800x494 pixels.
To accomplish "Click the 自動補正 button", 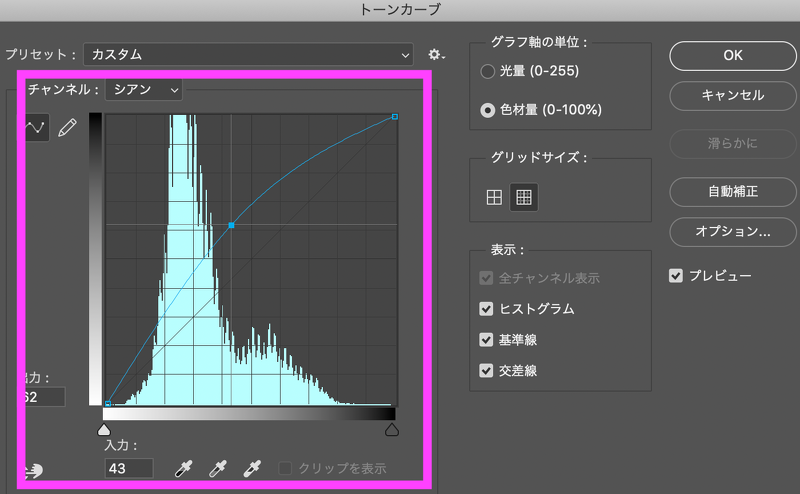I will [x=732, y=189].
